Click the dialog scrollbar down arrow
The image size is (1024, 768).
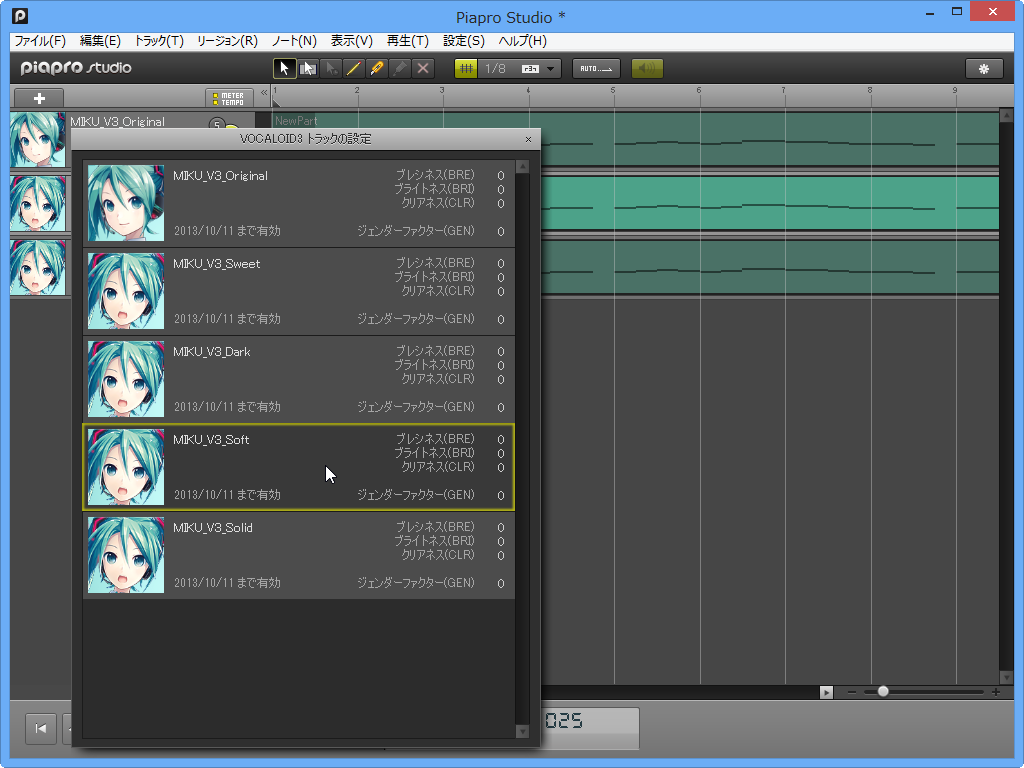click(522, 731)
